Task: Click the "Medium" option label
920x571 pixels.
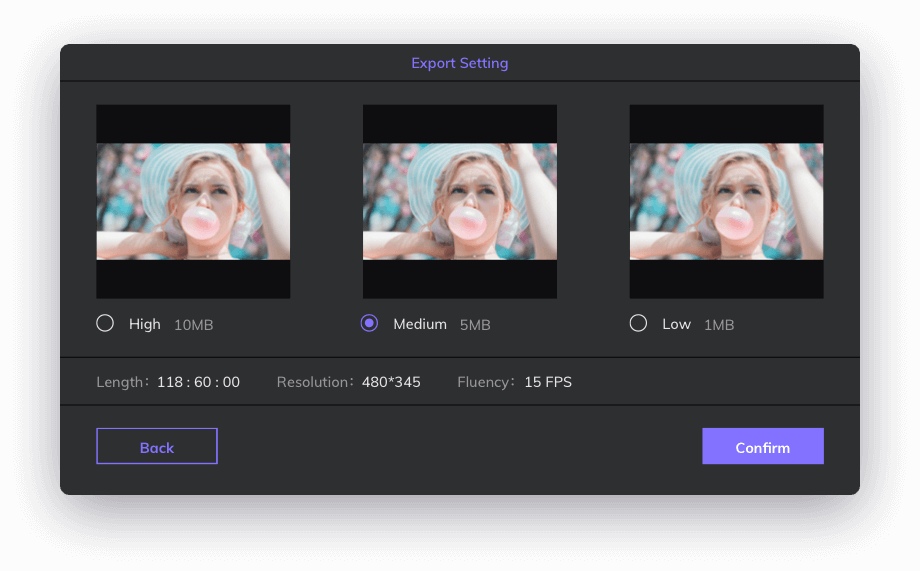Action: coord(420,324)
